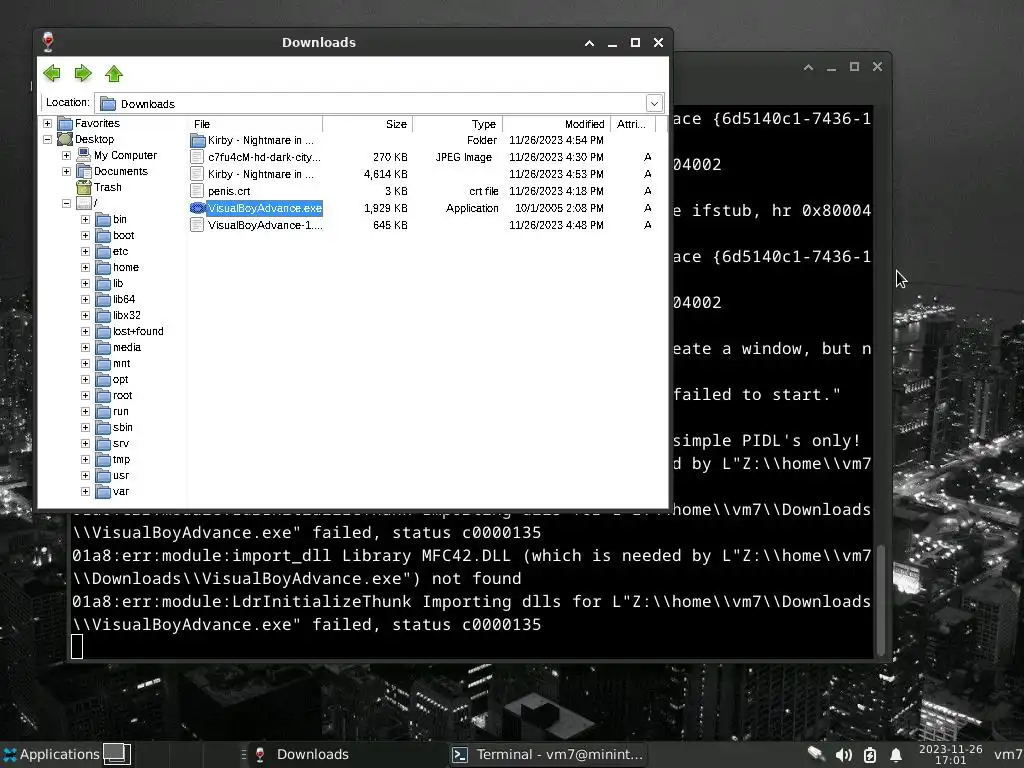Expand the bin folder node
The image size is (1024, 768).
pos(85,219)
